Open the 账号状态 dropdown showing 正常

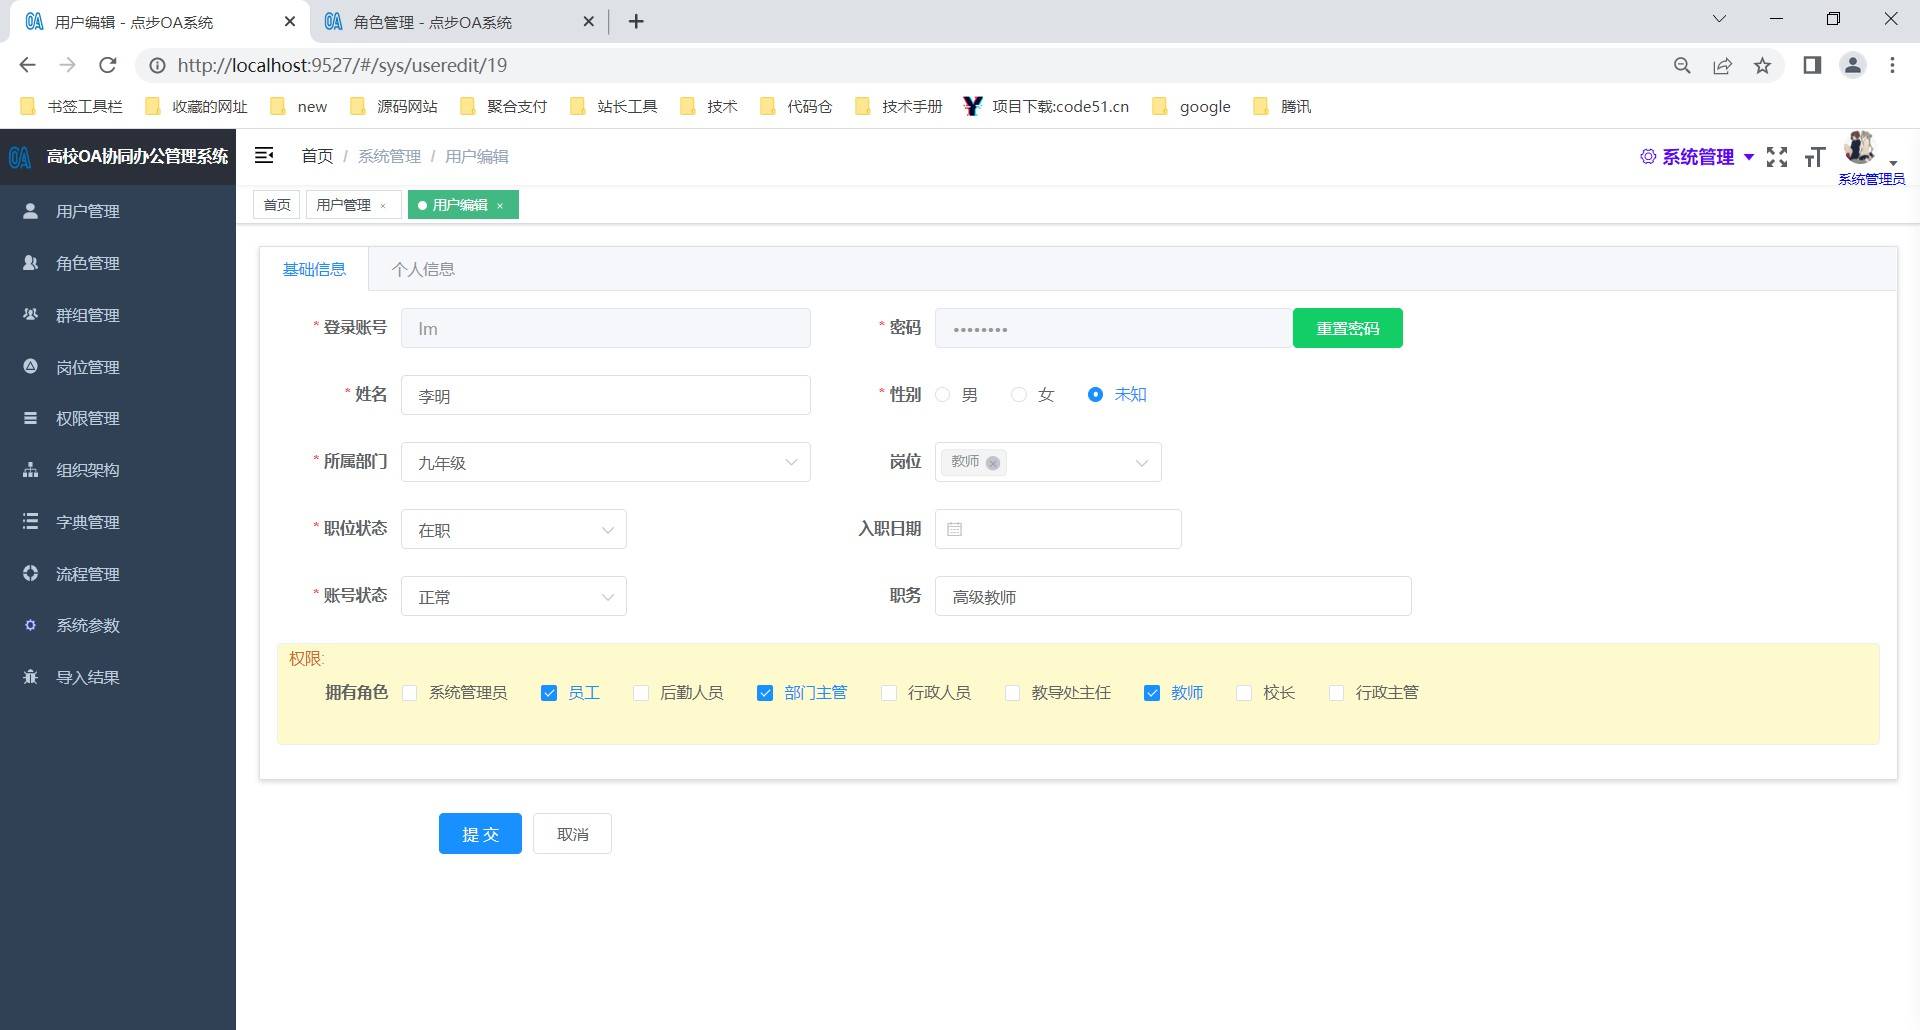tap(514, 596)
